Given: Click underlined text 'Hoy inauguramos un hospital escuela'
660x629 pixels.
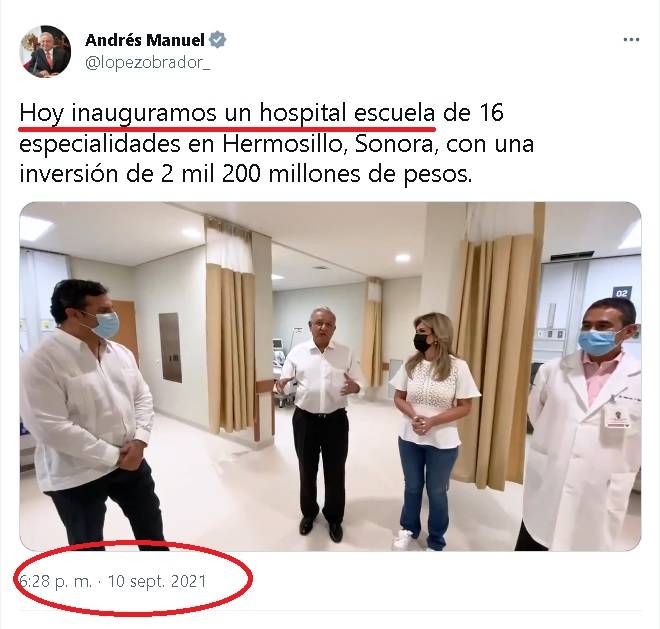Looking at the screenshot, I should [227, 113].
